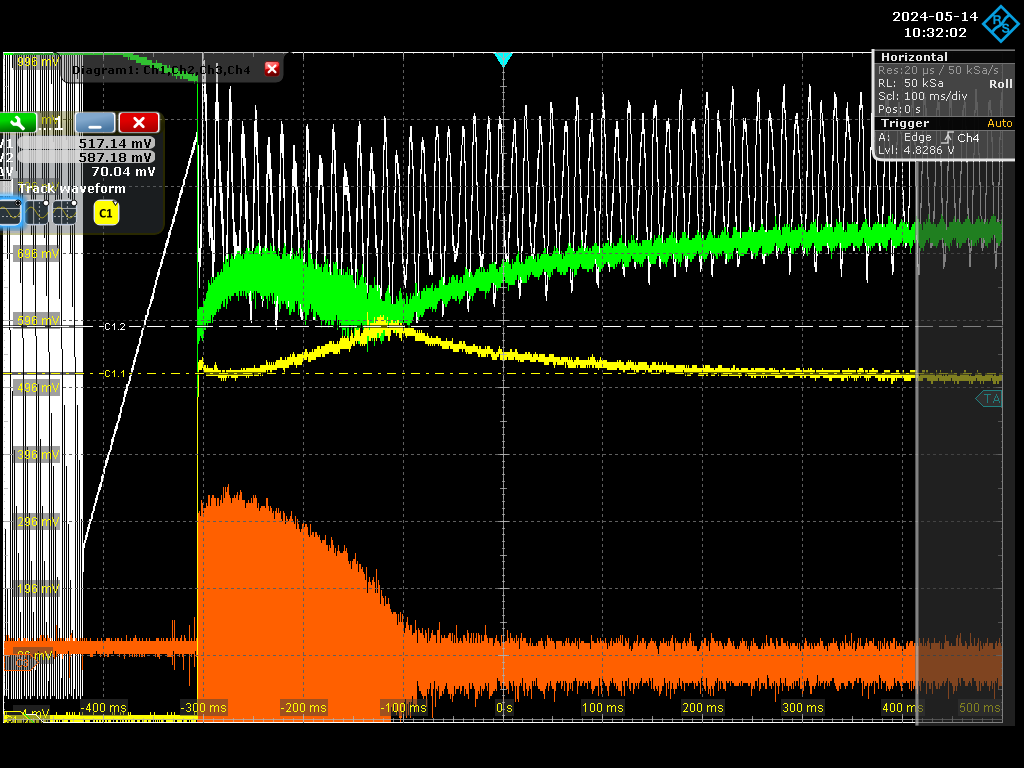Click the 496 mV vertical axis label
This screenshot has width=1024, height=768.
(37, 388)
